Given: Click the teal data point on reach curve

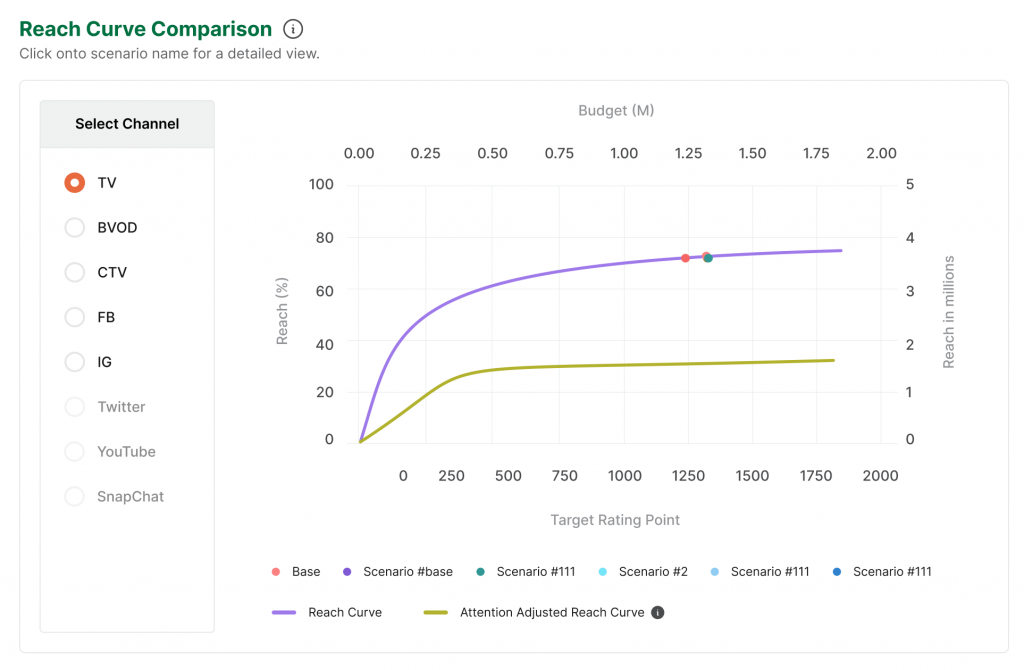Looking at the screenshot, I should coord(708,258).
